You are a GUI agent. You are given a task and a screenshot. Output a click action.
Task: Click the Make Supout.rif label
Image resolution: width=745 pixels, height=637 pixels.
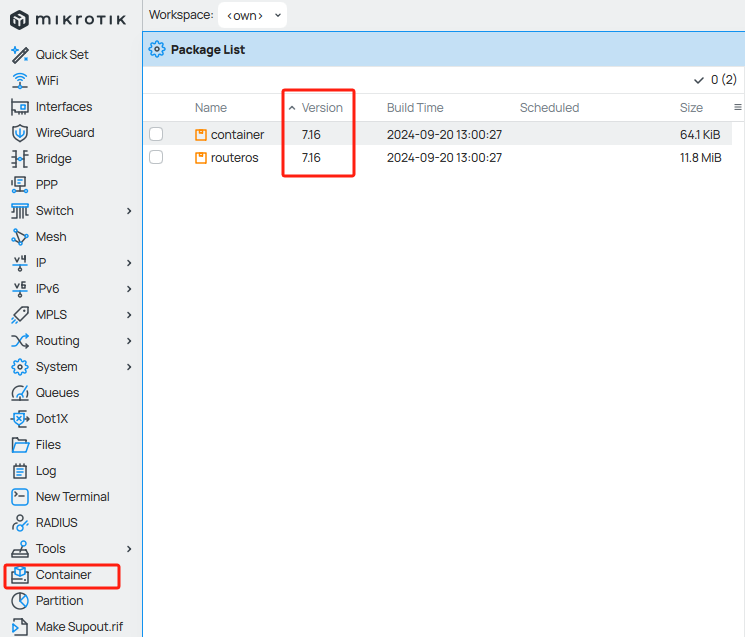tap(79, 627)
